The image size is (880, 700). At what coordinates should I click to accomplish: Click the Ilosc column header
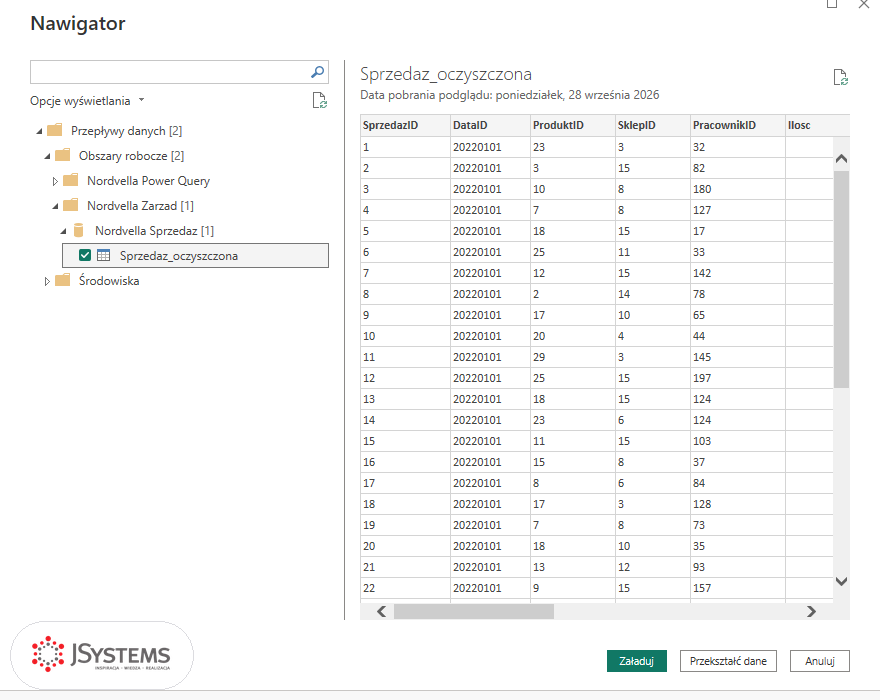click(x=817, y=125)
